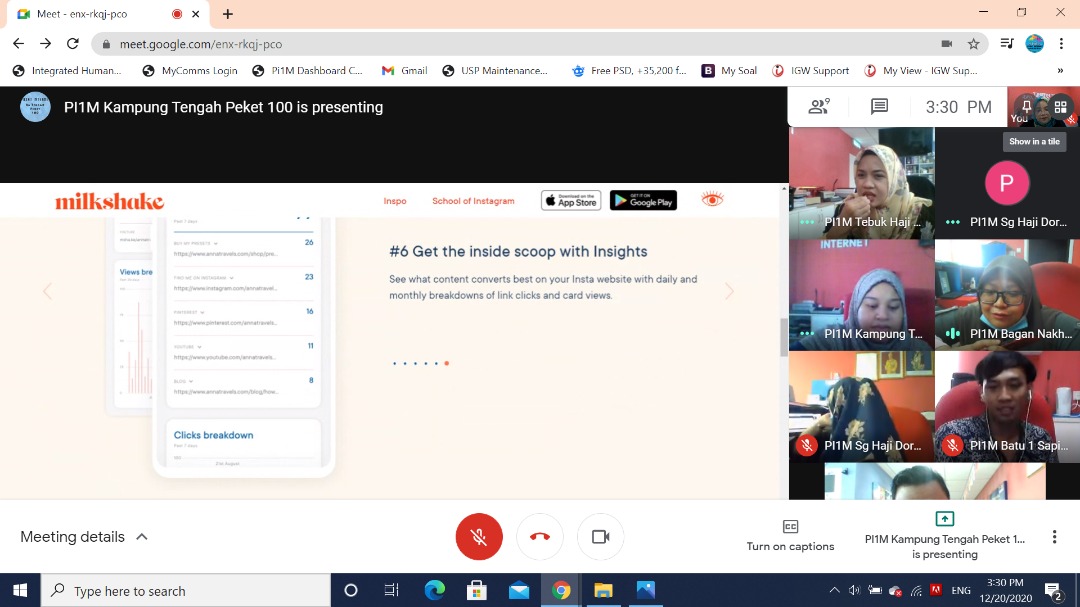
Task: Open the participants list icon
Action: pos(819,107)
